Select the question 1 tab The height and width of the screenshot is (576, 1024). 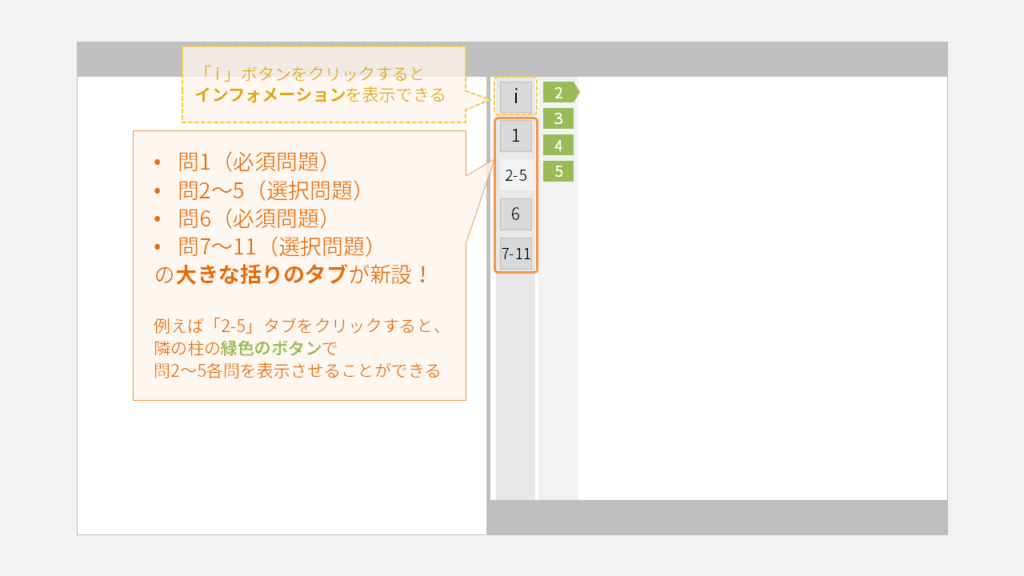(x=516, y=135)
